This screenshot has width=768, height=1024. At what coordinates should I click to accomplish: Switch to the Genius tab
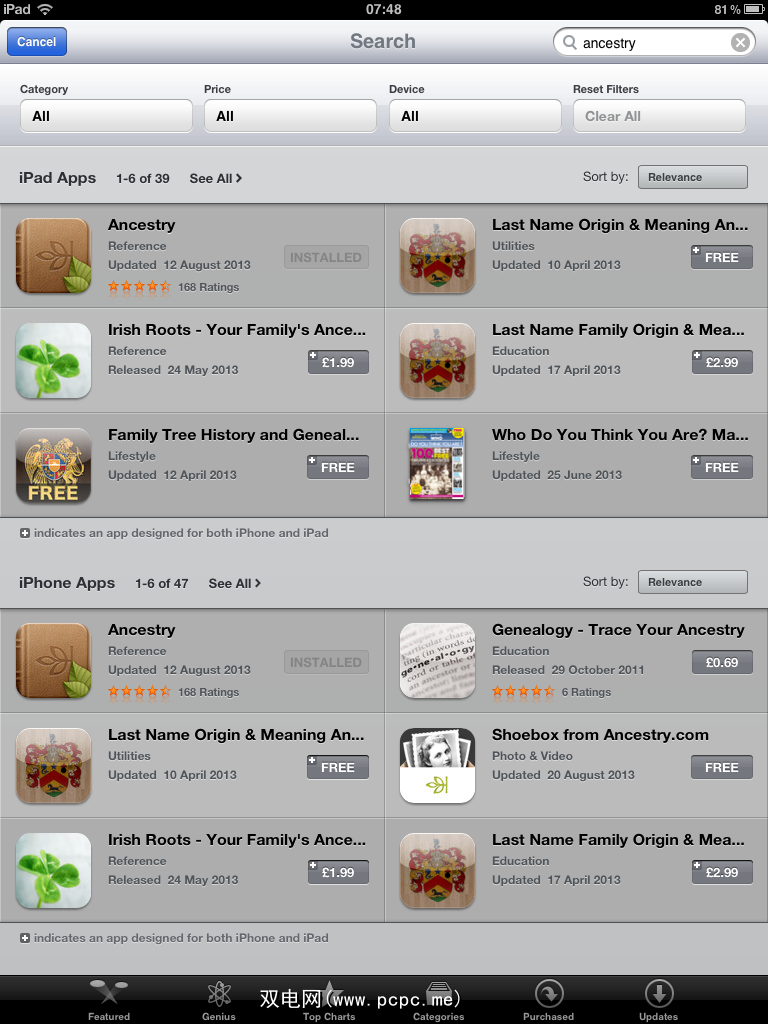click(x=219, y=1000)
